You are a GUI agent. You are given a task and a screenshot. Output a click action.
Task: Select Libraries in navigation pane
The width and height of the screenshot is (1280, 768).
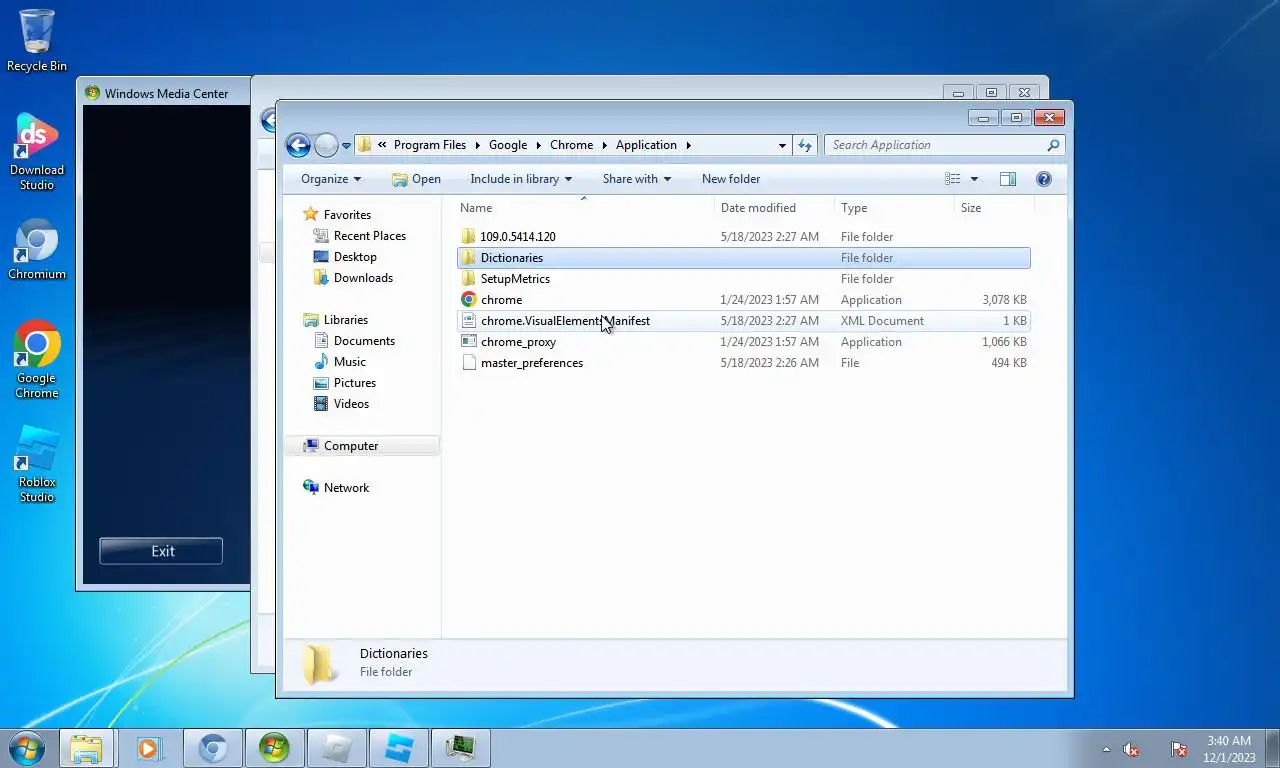(x=345, y=320)
